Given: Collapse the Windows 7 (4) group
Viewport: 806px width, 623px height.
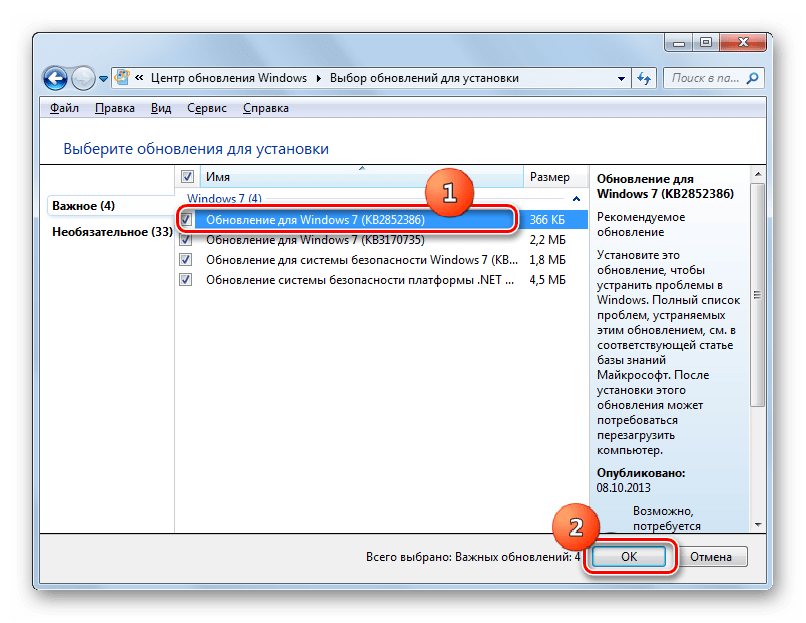Looking at the screenshot, I should coord(576,199).
